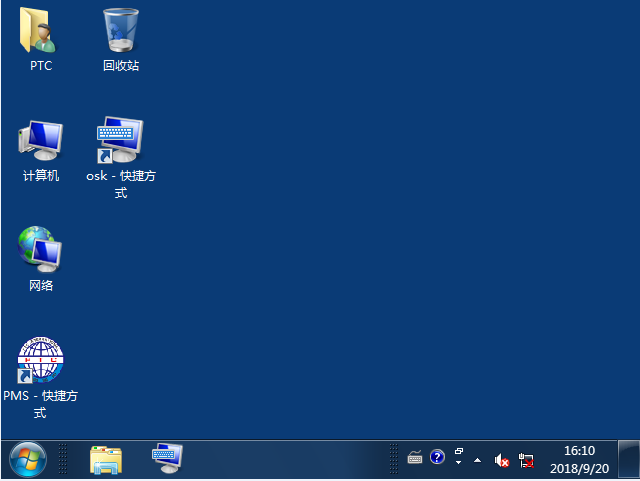This screenshot has height=481, width=640.
Task: Select the Computer (计算机) desktop icon
Action: [40, 140]
